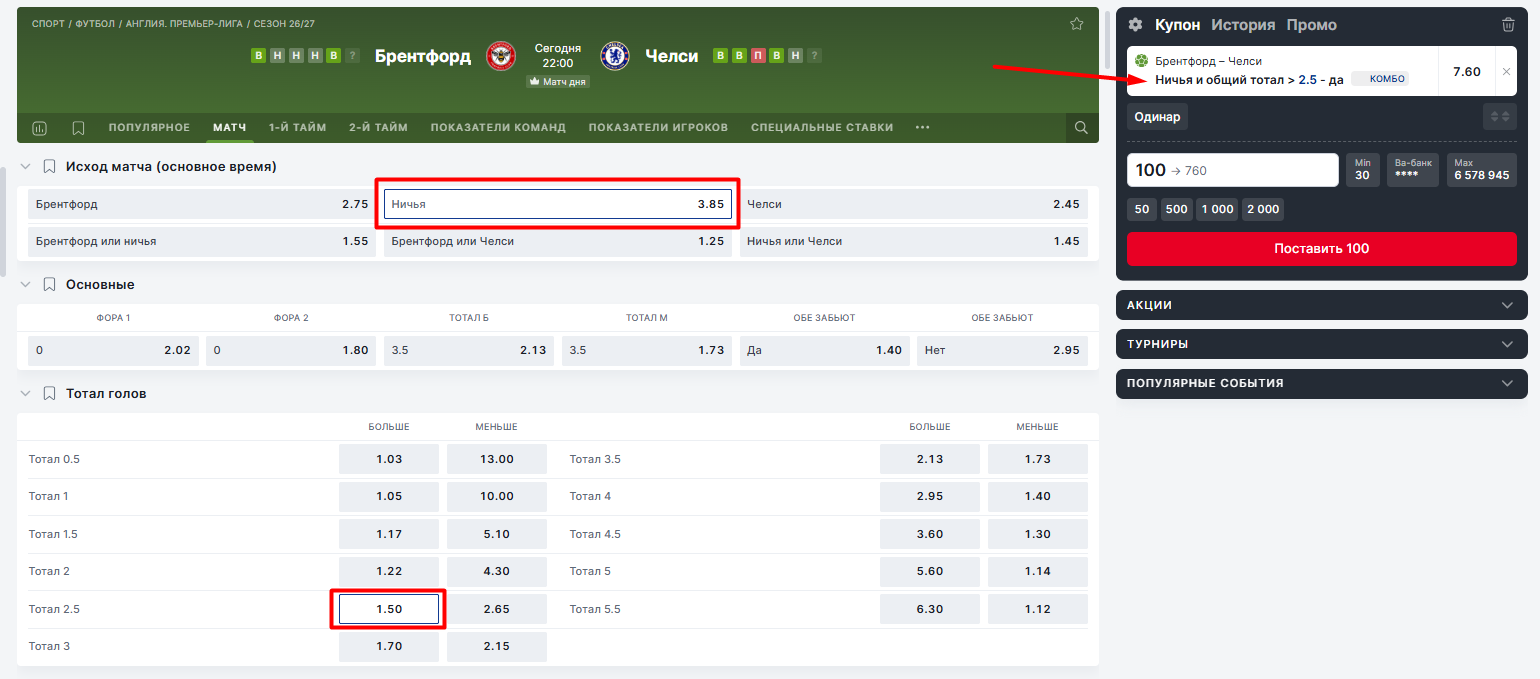Show more market tabs via the three-dot icon

coord(922,128)
